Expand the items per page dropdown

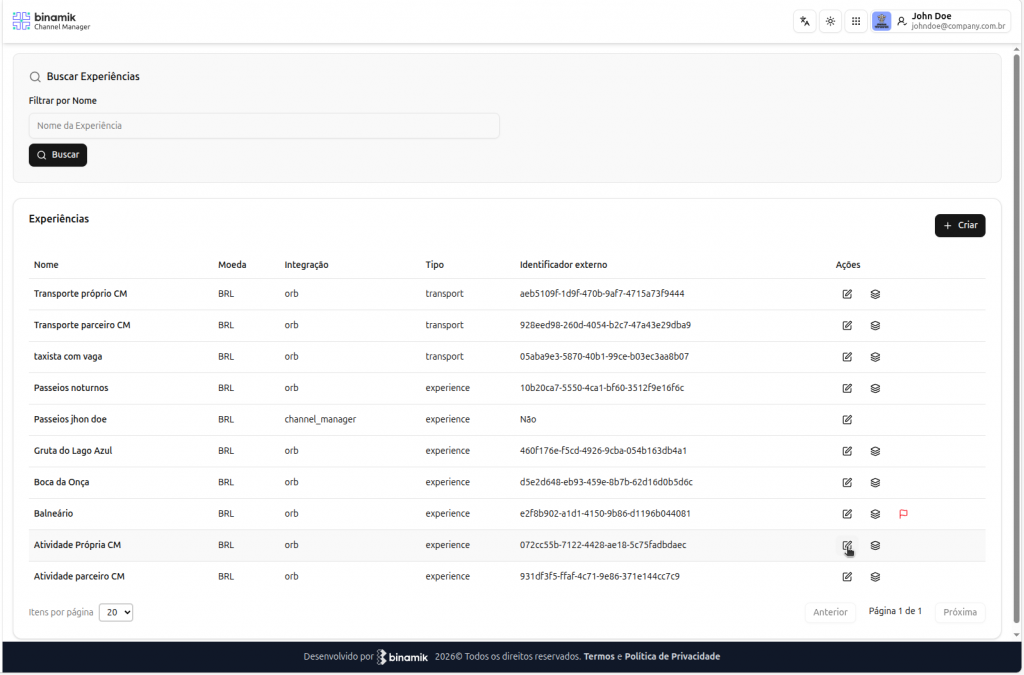click(x=116, y=612)
